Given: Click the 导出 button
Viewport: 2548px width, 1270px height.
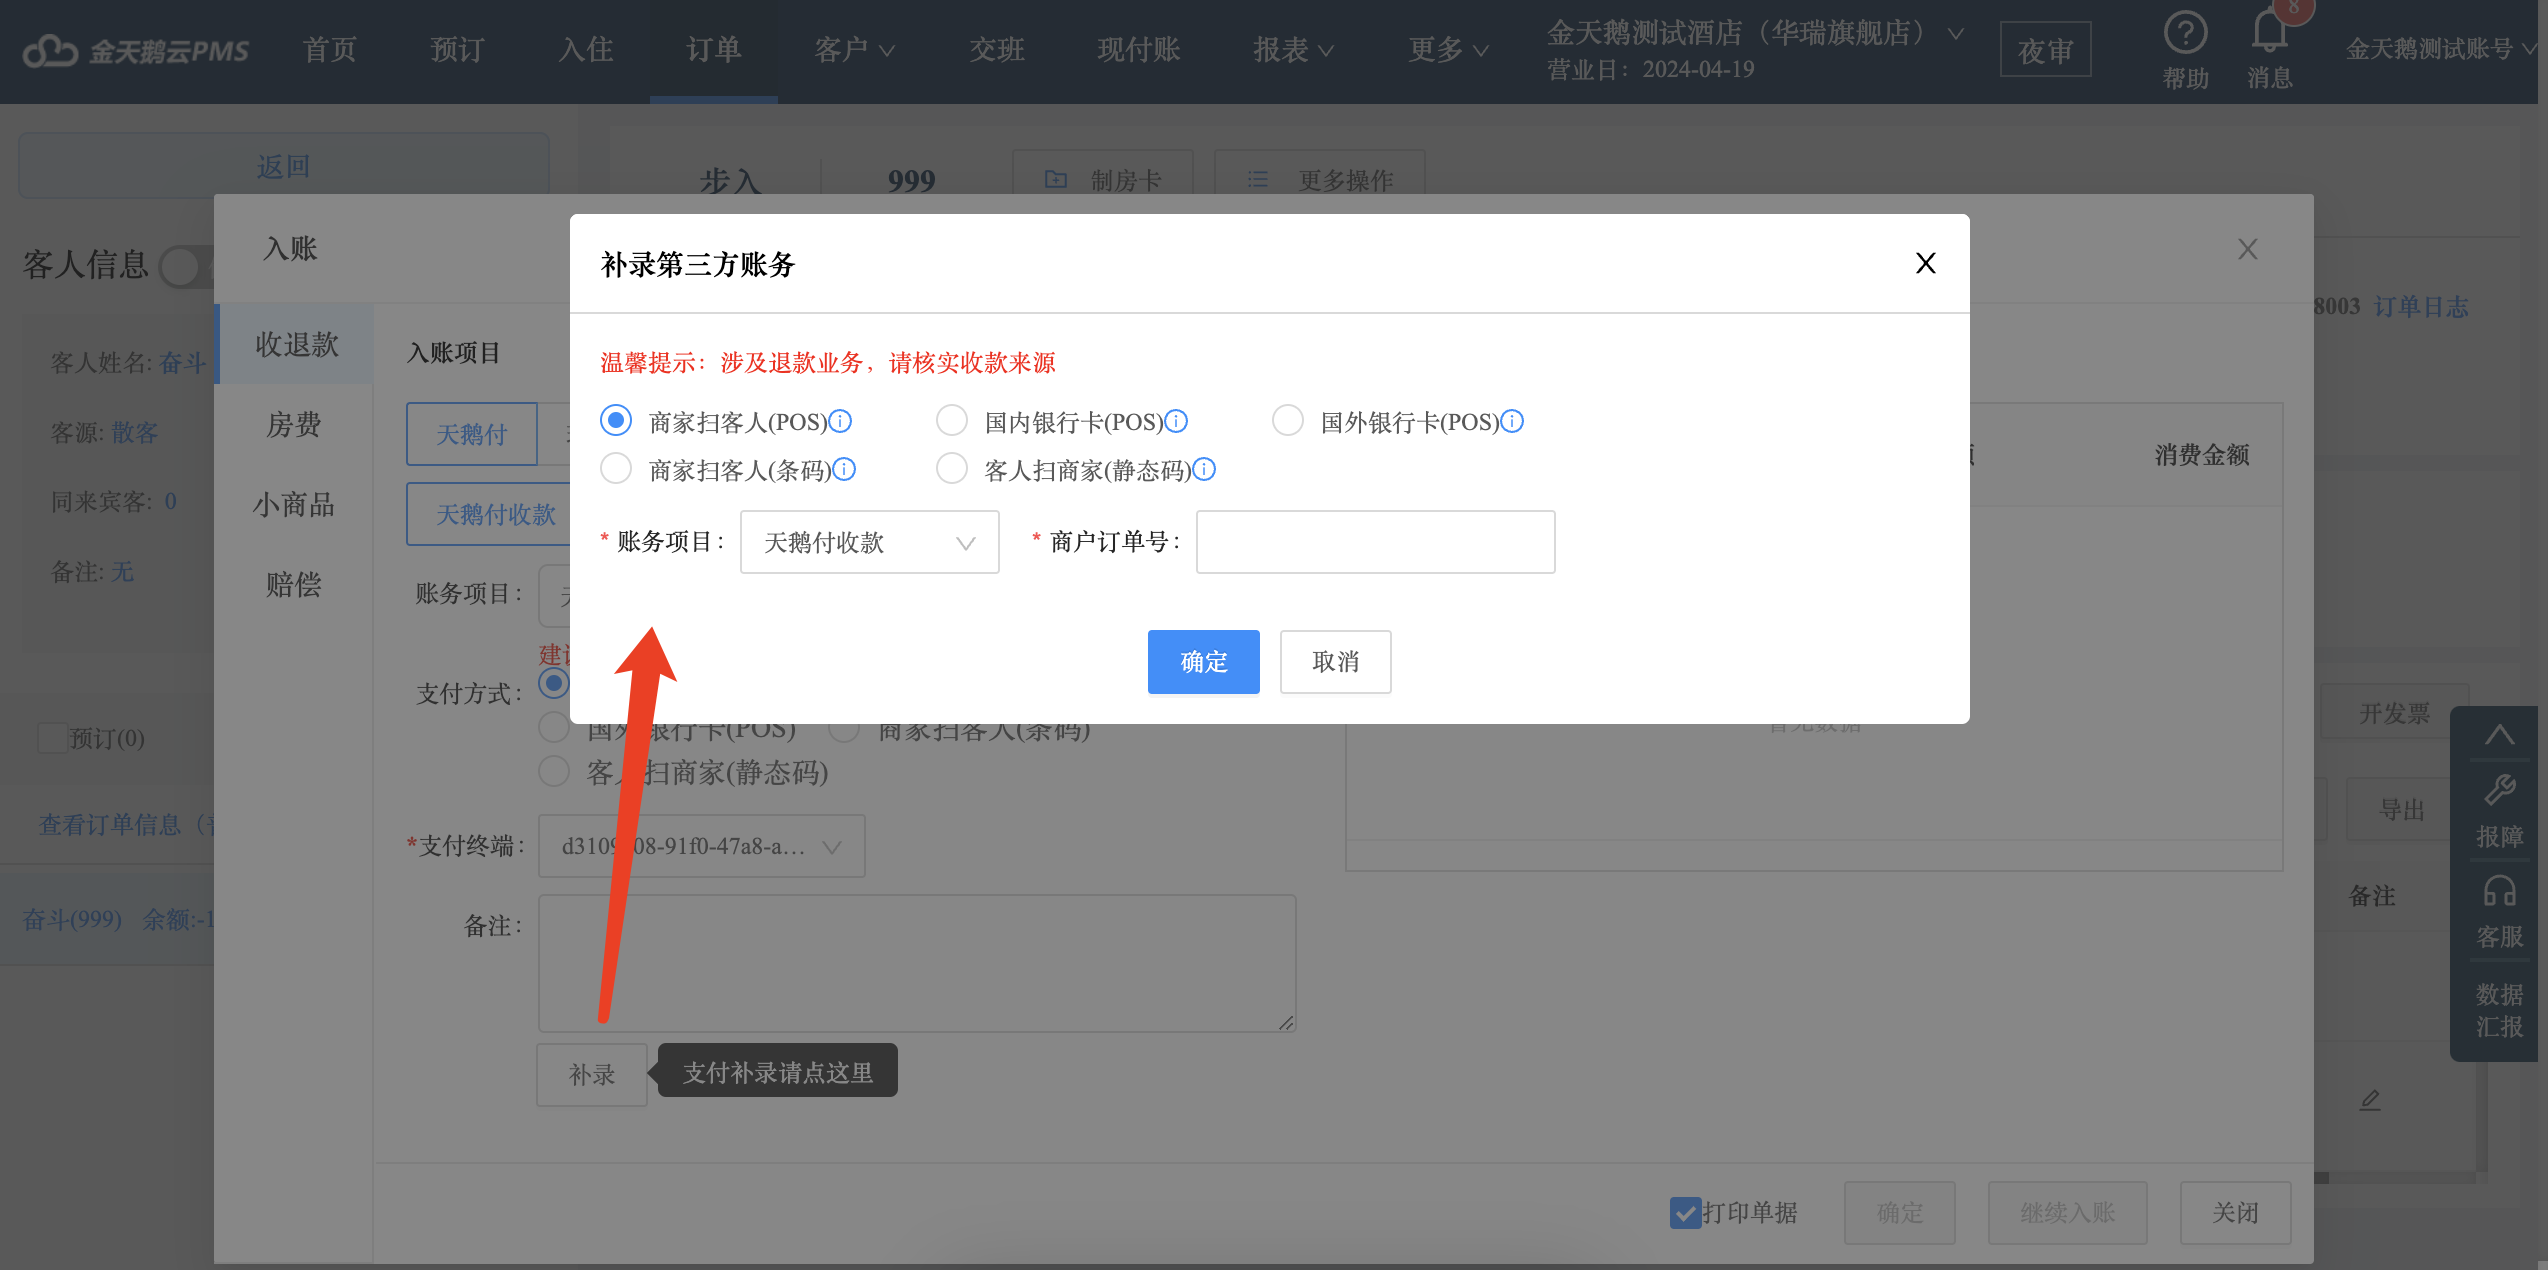Looking at the screenshot, I should point(2402,809).
